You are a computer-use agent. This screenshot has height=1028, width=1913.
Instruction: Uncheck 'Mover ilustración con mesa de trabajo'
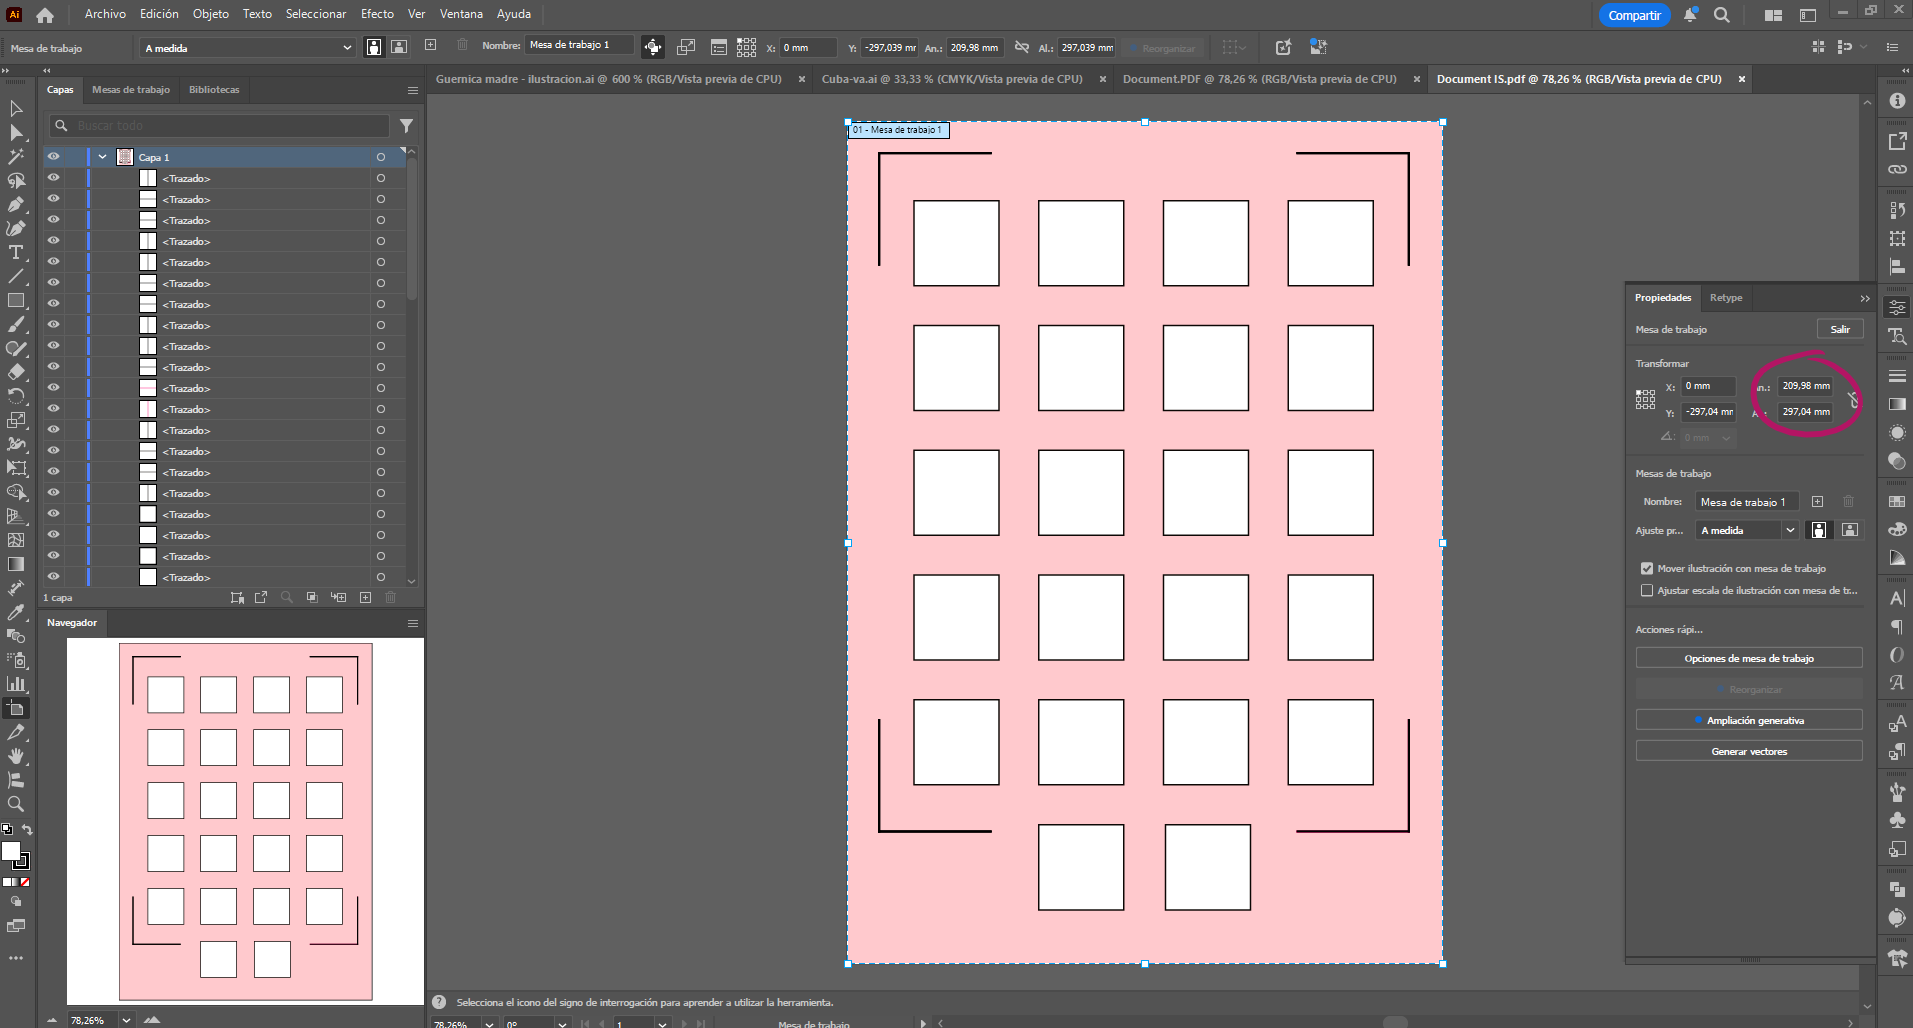point(1647,569)
